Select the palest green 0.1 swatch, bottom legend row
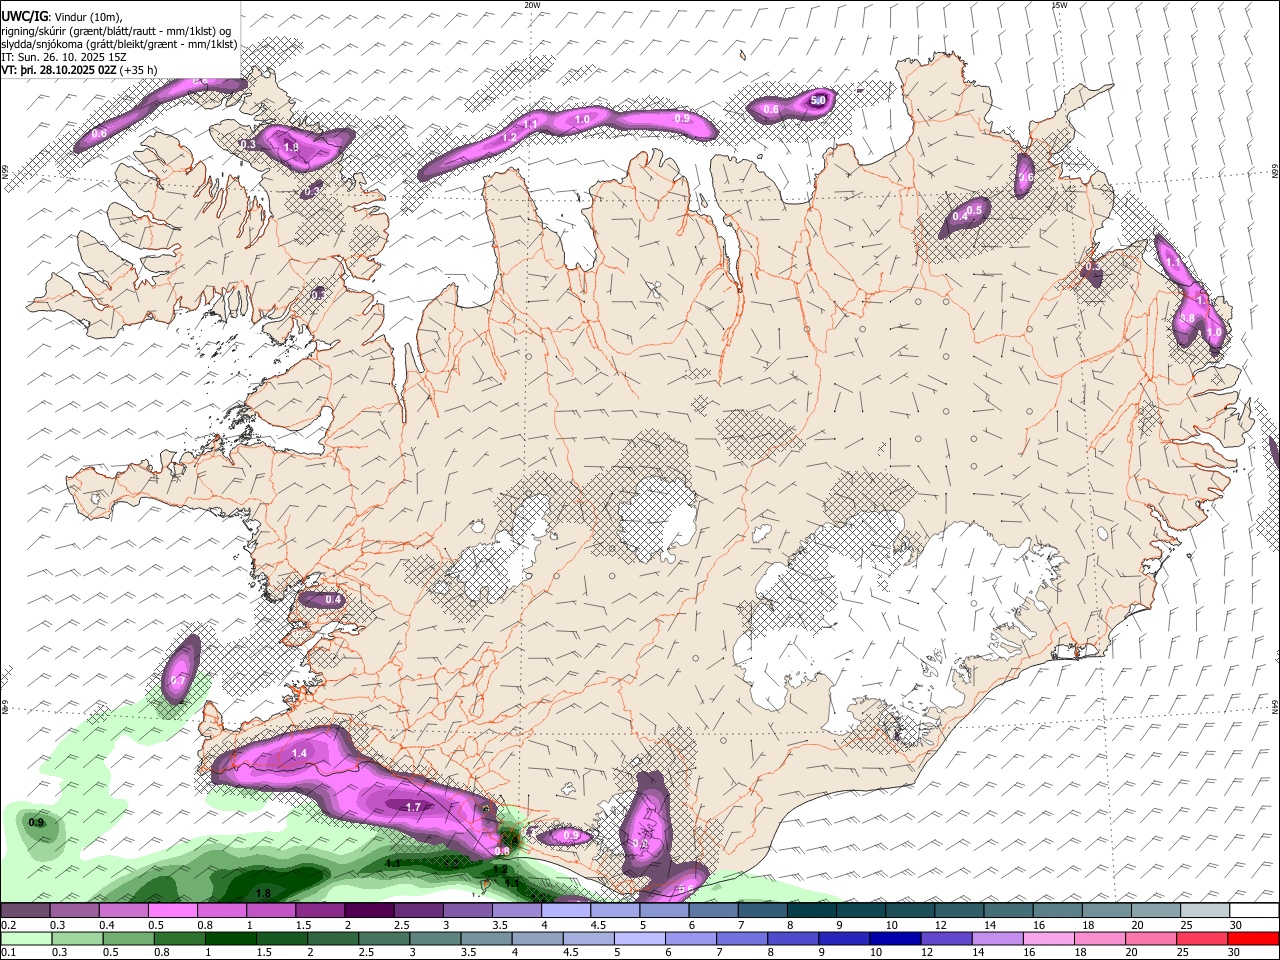 (25, 938)
